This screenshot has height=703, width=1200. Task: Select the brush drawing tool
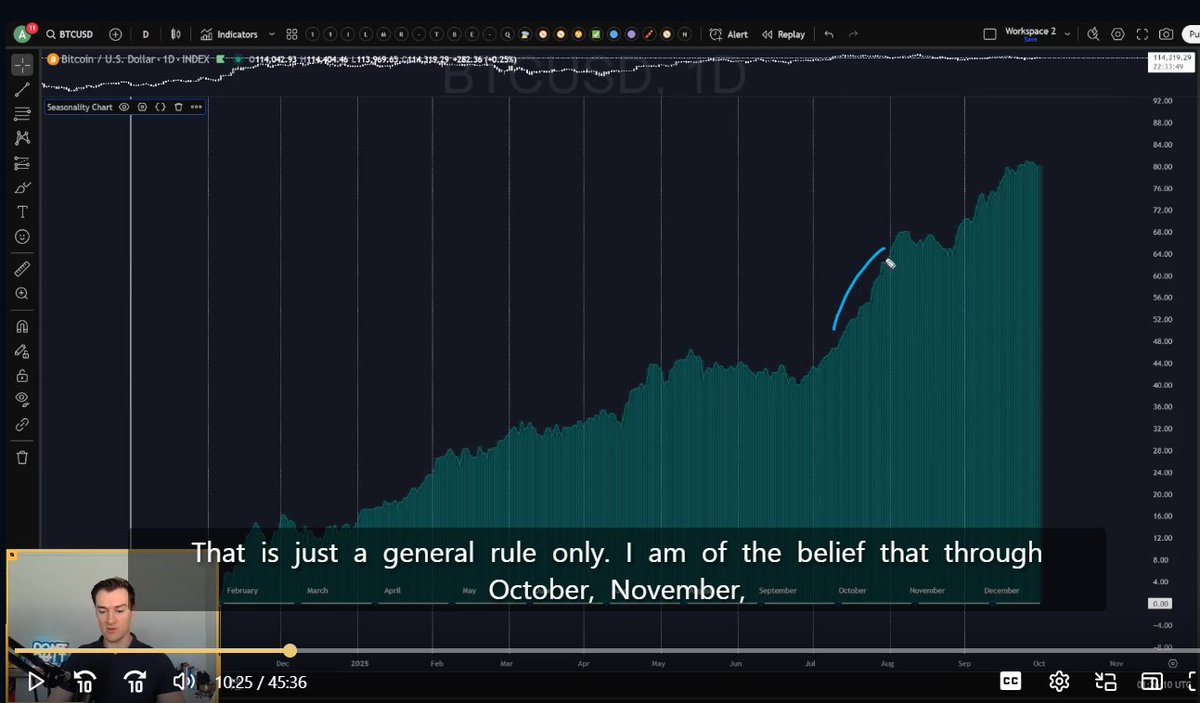(22, 187)
